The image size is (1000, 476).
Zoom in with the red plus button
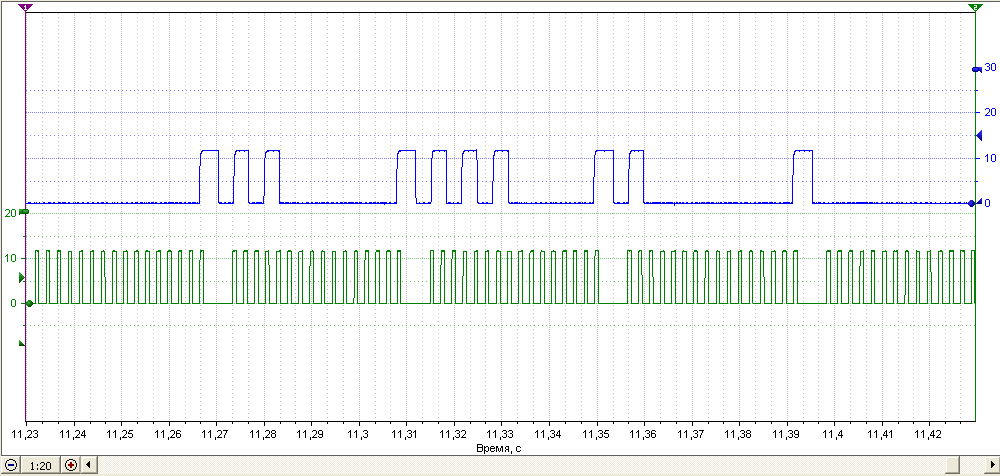71,465
